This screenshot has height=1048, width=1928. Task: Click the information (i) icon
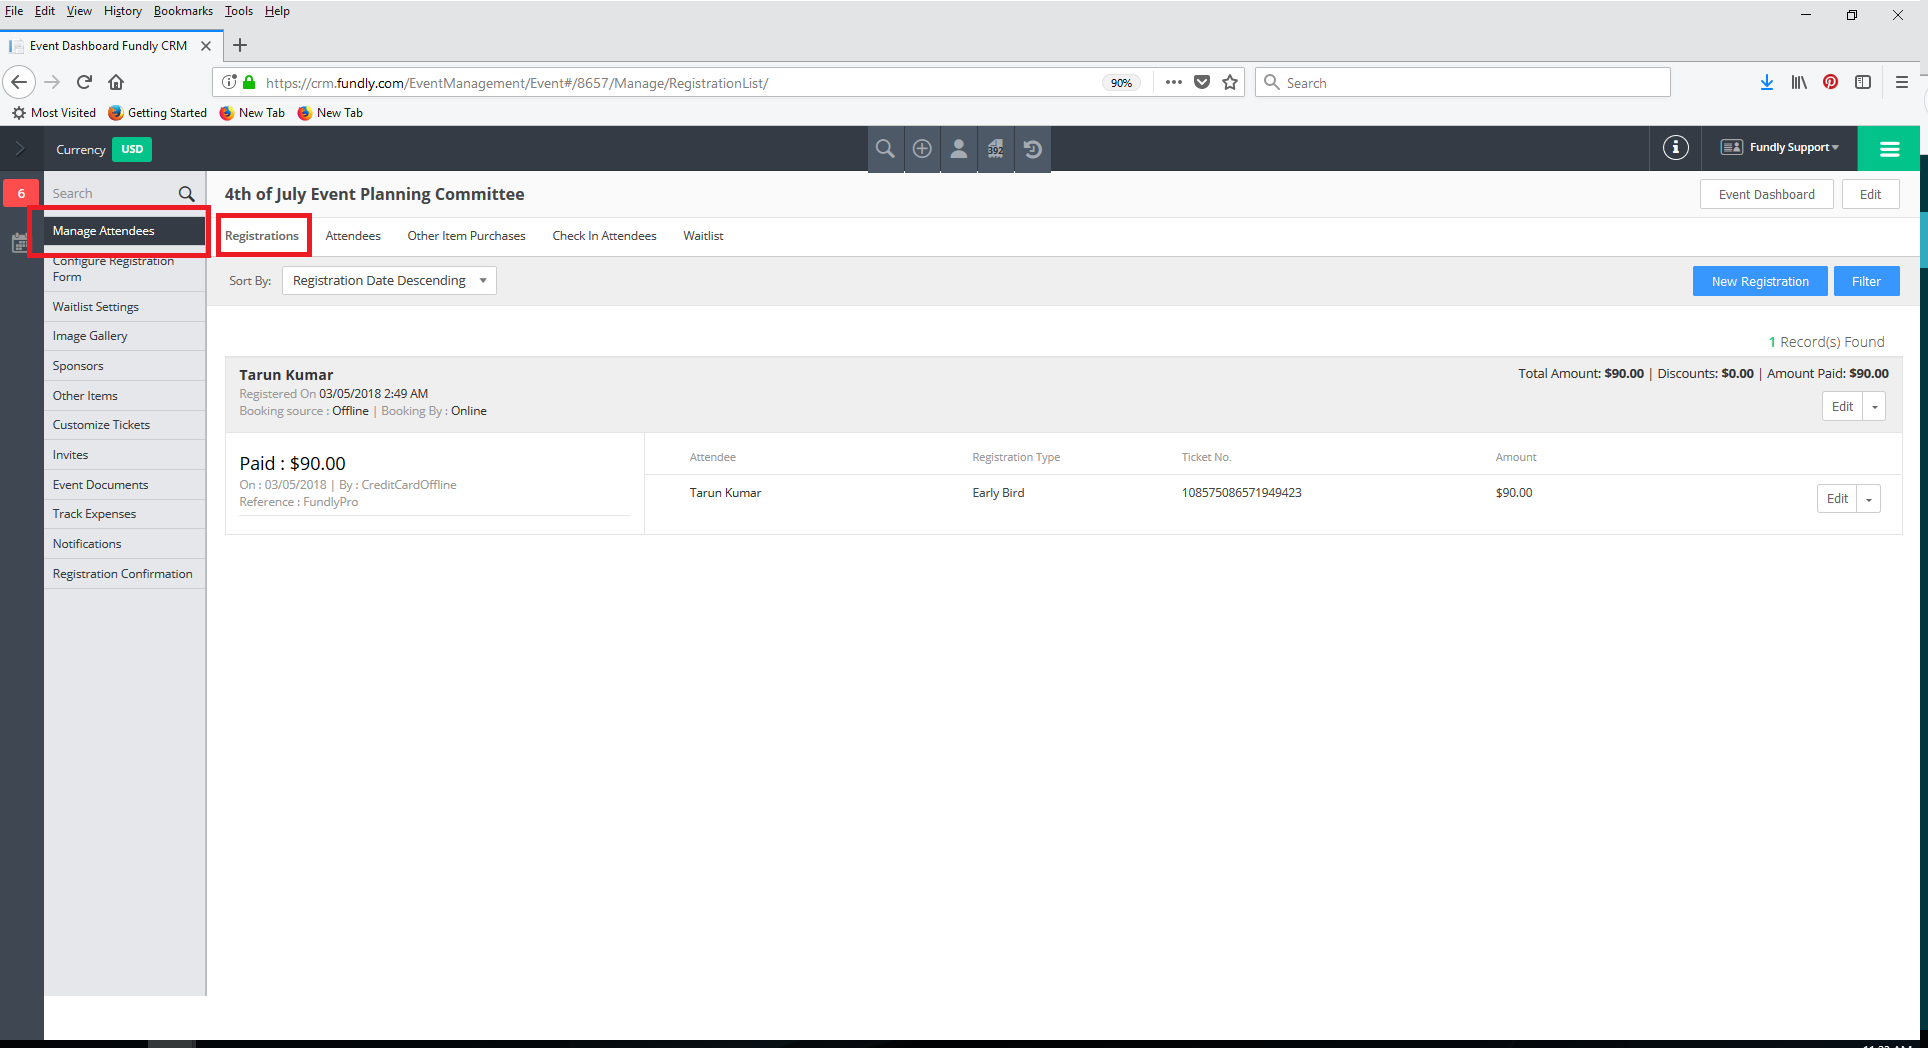[1675, 147]
